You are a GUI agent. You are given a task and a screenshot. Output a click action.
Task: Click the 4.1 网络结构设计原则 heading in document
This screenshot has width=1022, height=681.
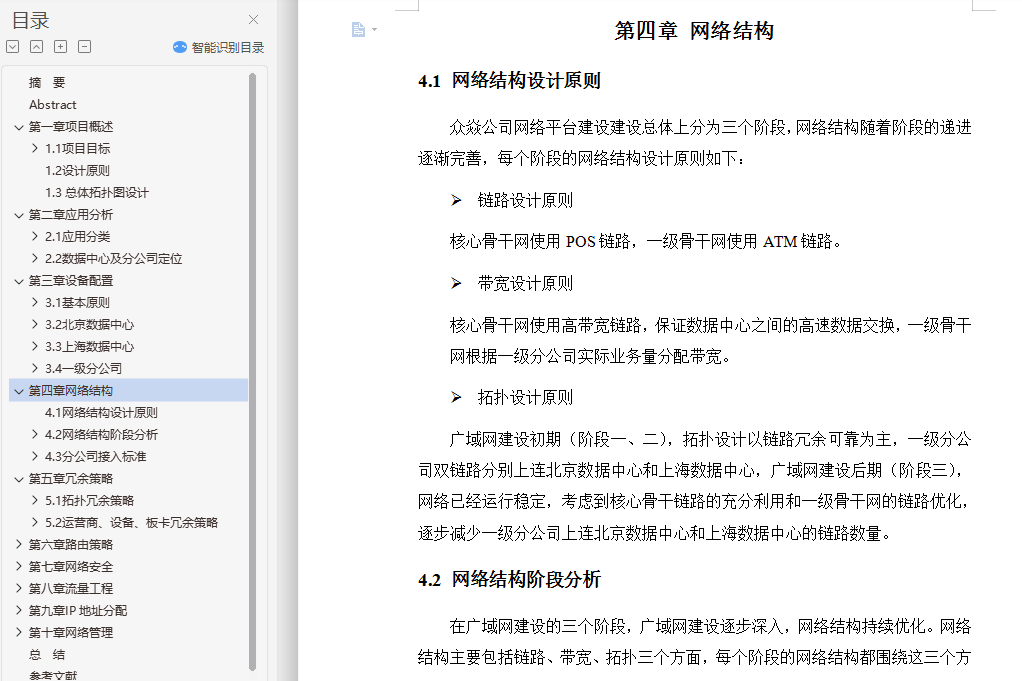click(x=509, y=81)
